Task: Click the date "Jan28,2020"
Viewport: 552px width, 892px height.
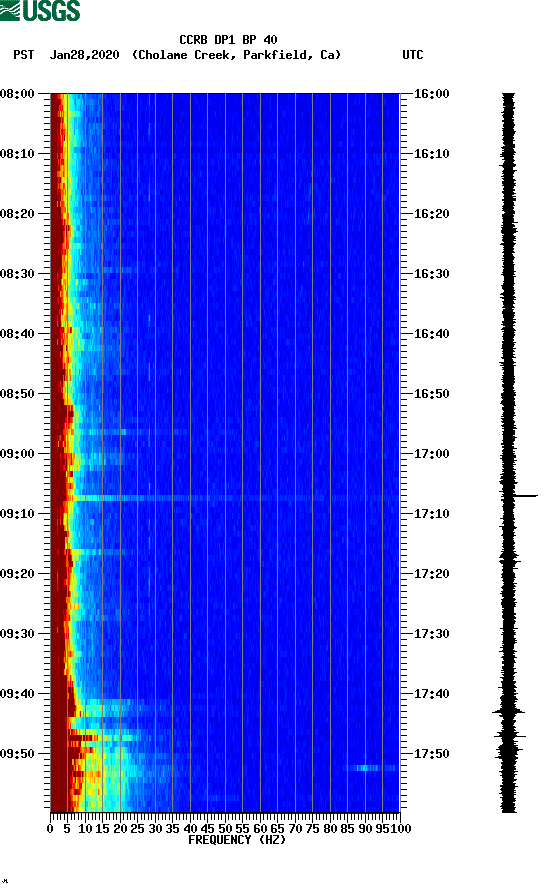Action: (x=84, y=55)
